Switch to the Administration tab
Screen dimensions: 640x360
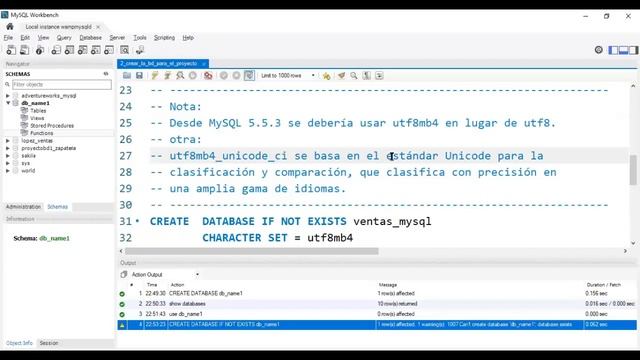[23, 207]
